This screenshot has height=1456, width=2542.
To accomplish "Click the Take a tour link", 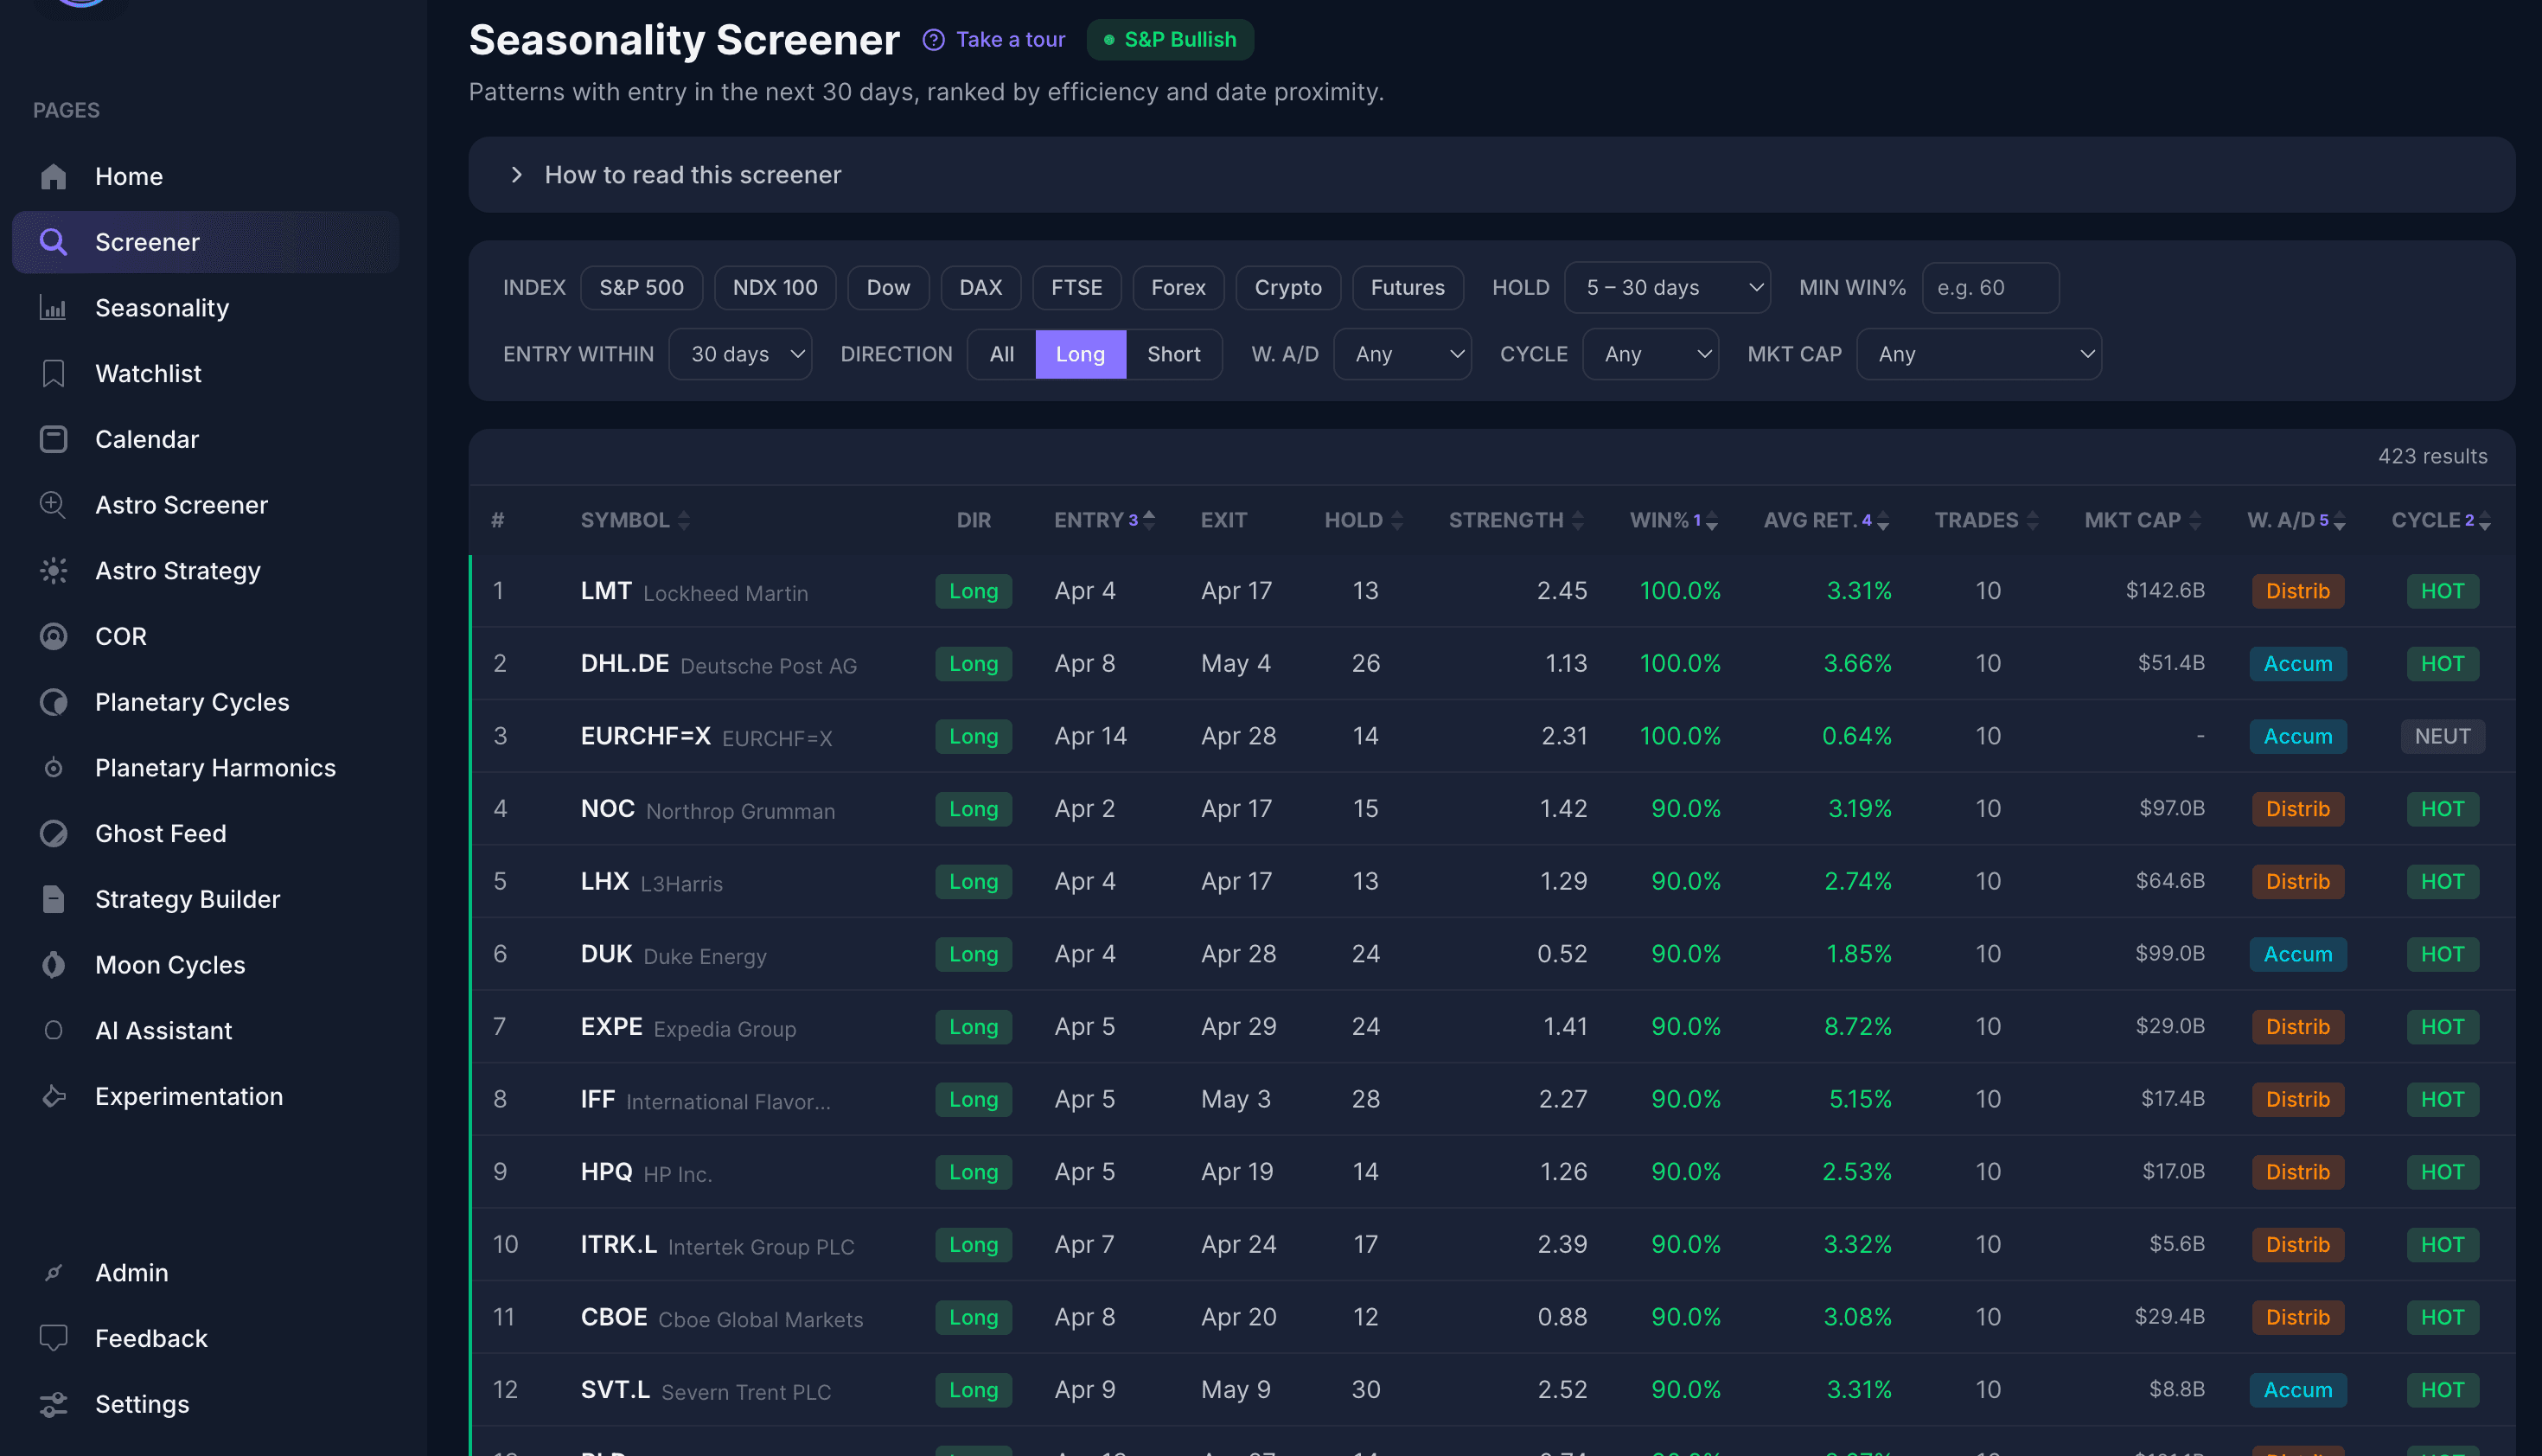I will pos(1010,39).
